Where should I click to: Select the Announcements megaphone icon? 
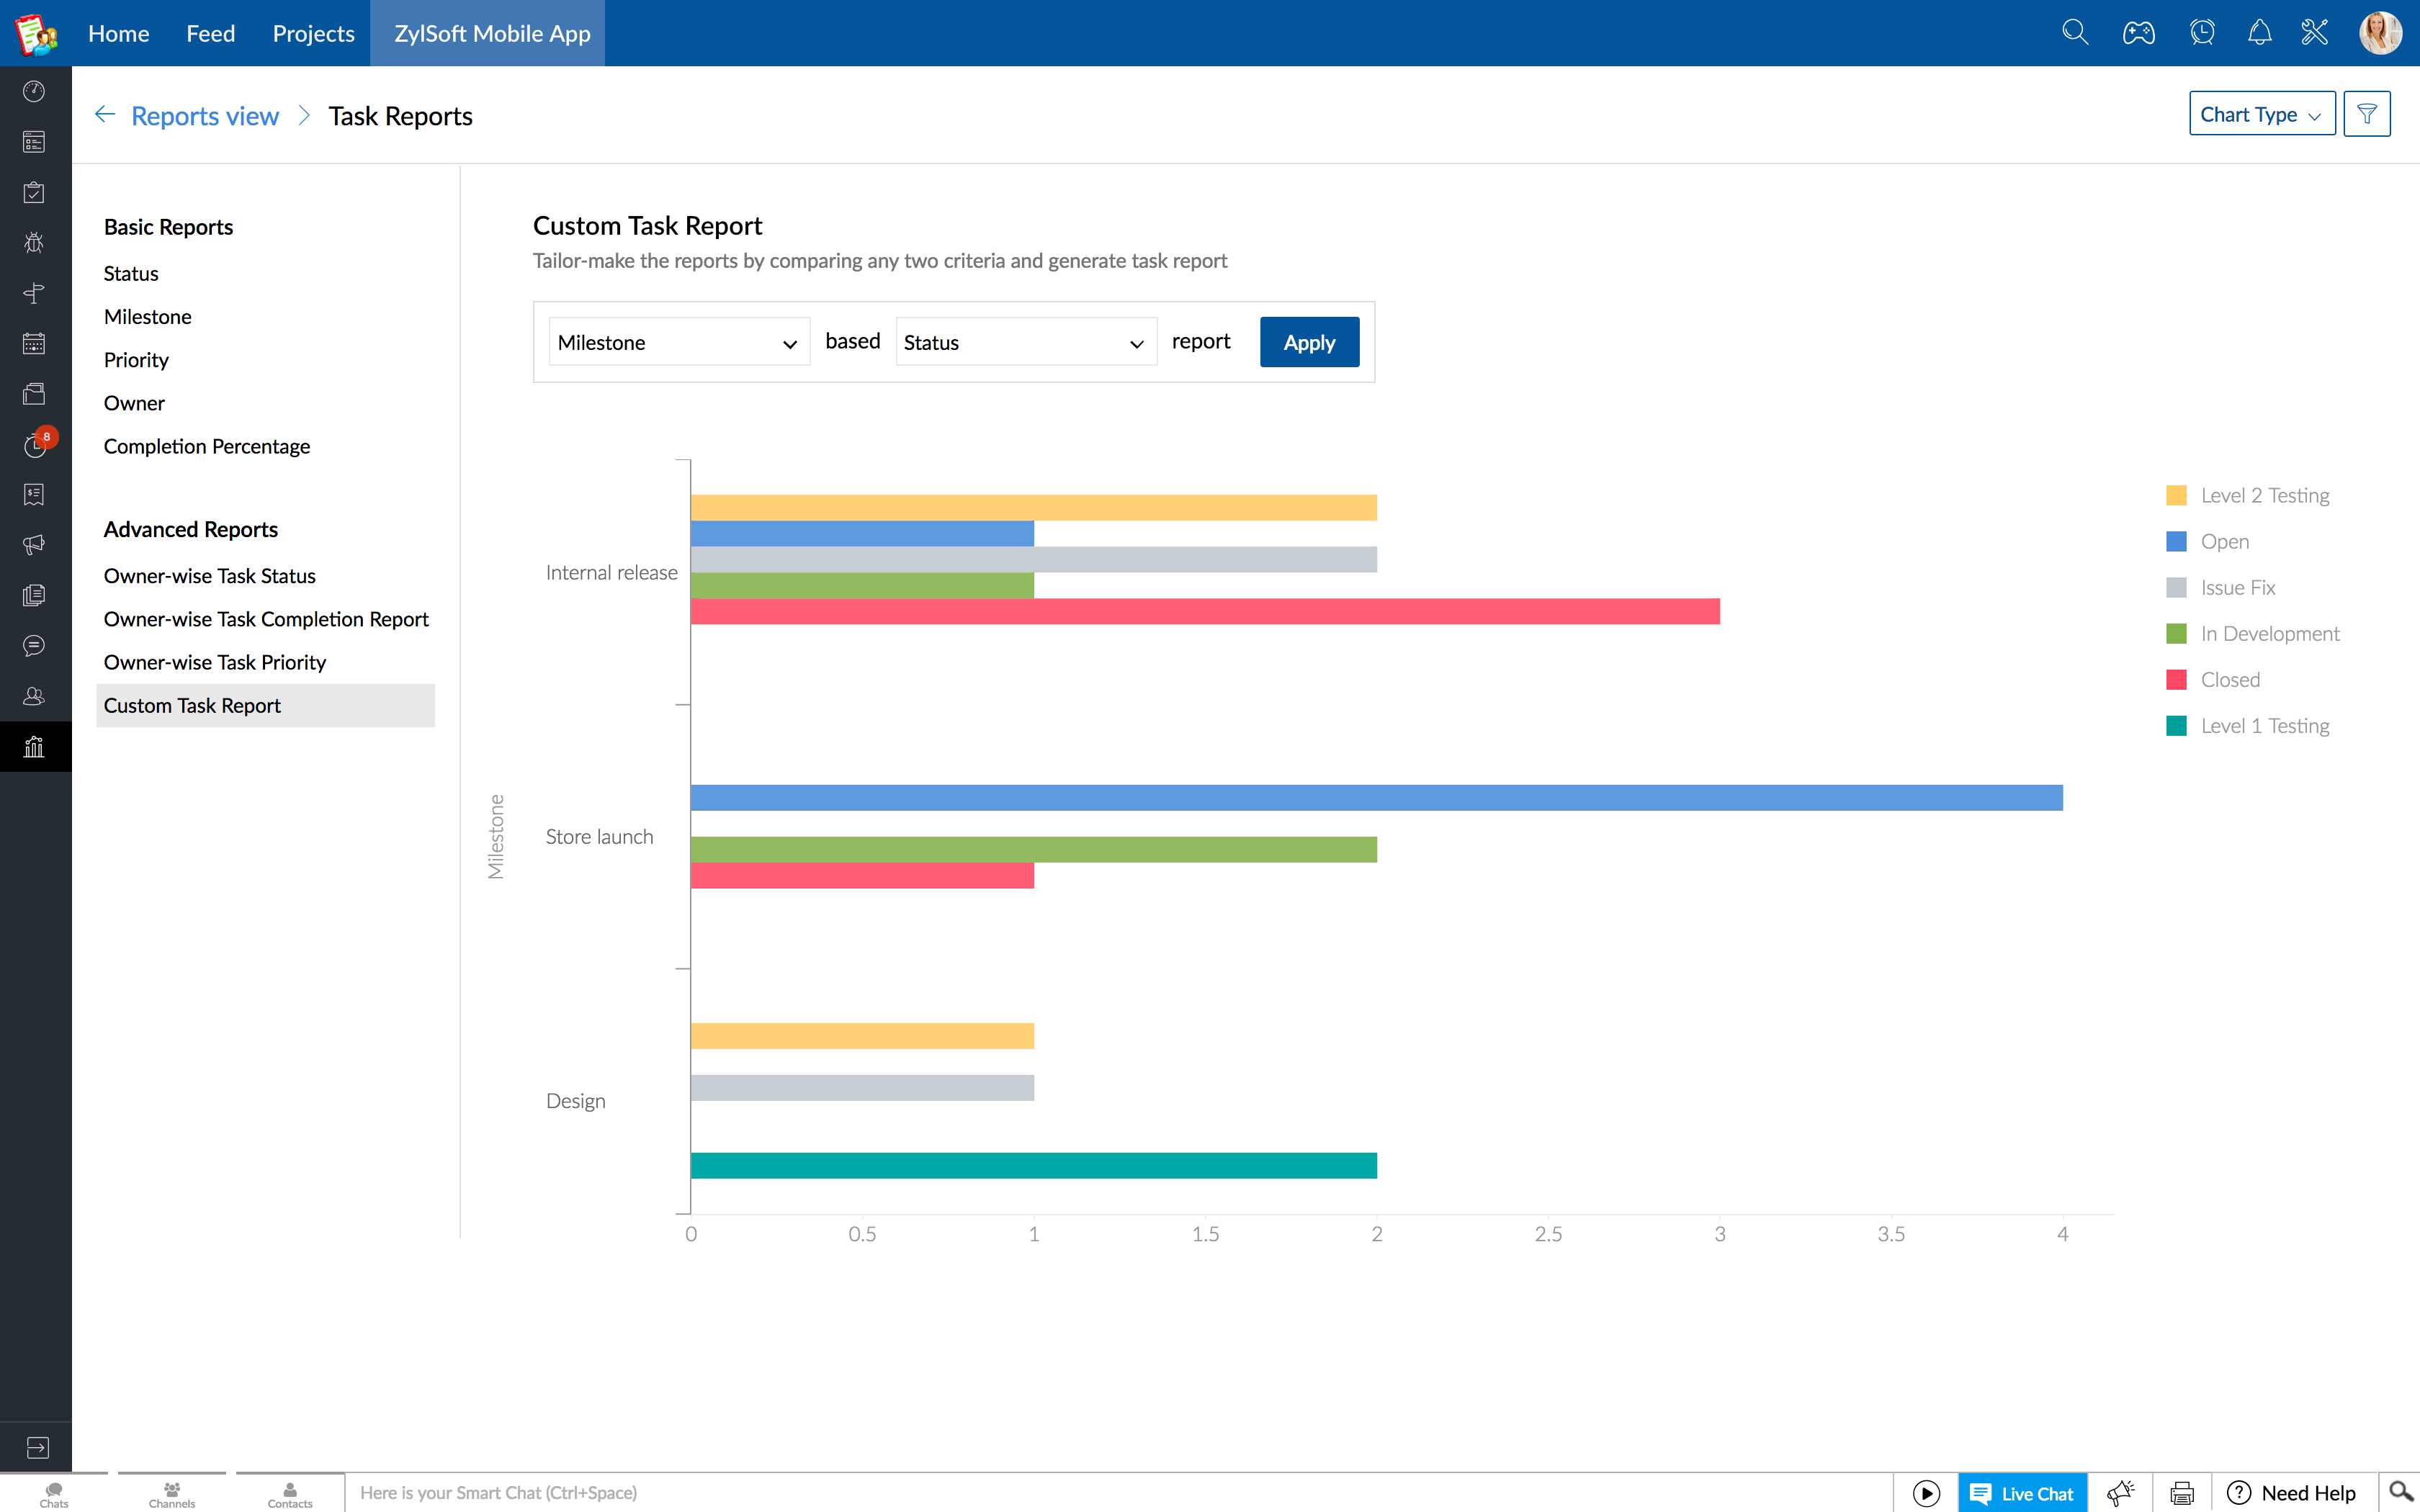click(x=34, y=545)
